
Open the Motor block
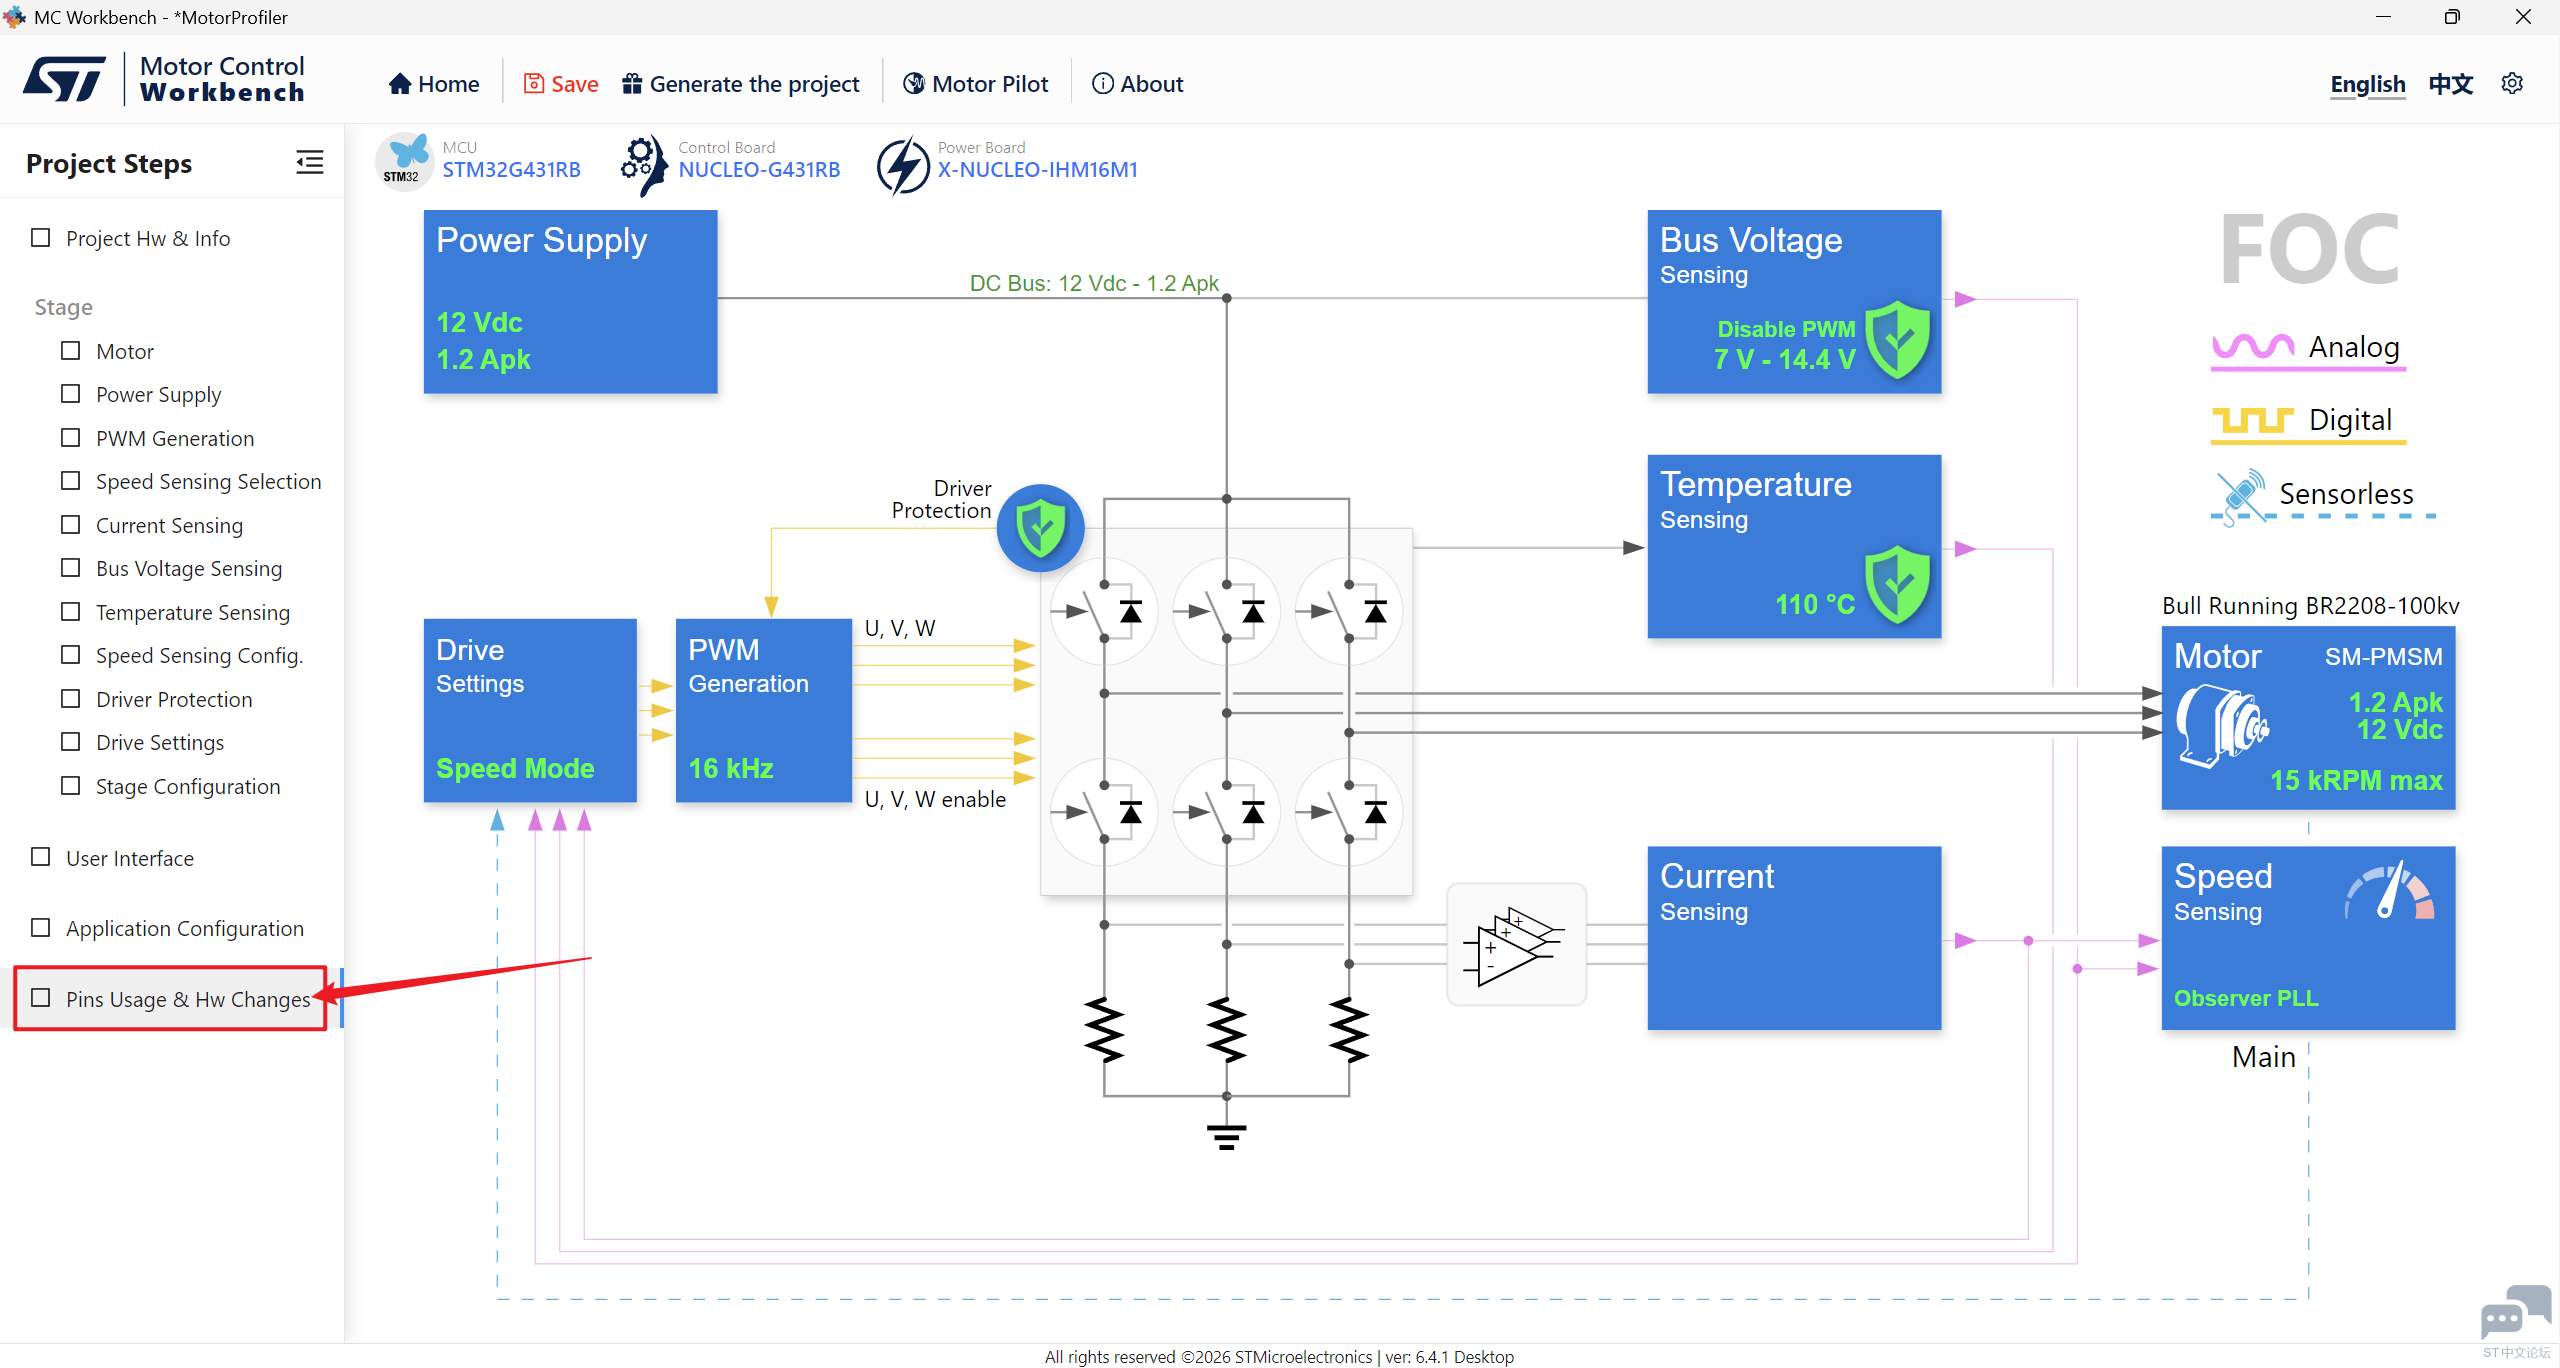click(x=2308, y=717)
